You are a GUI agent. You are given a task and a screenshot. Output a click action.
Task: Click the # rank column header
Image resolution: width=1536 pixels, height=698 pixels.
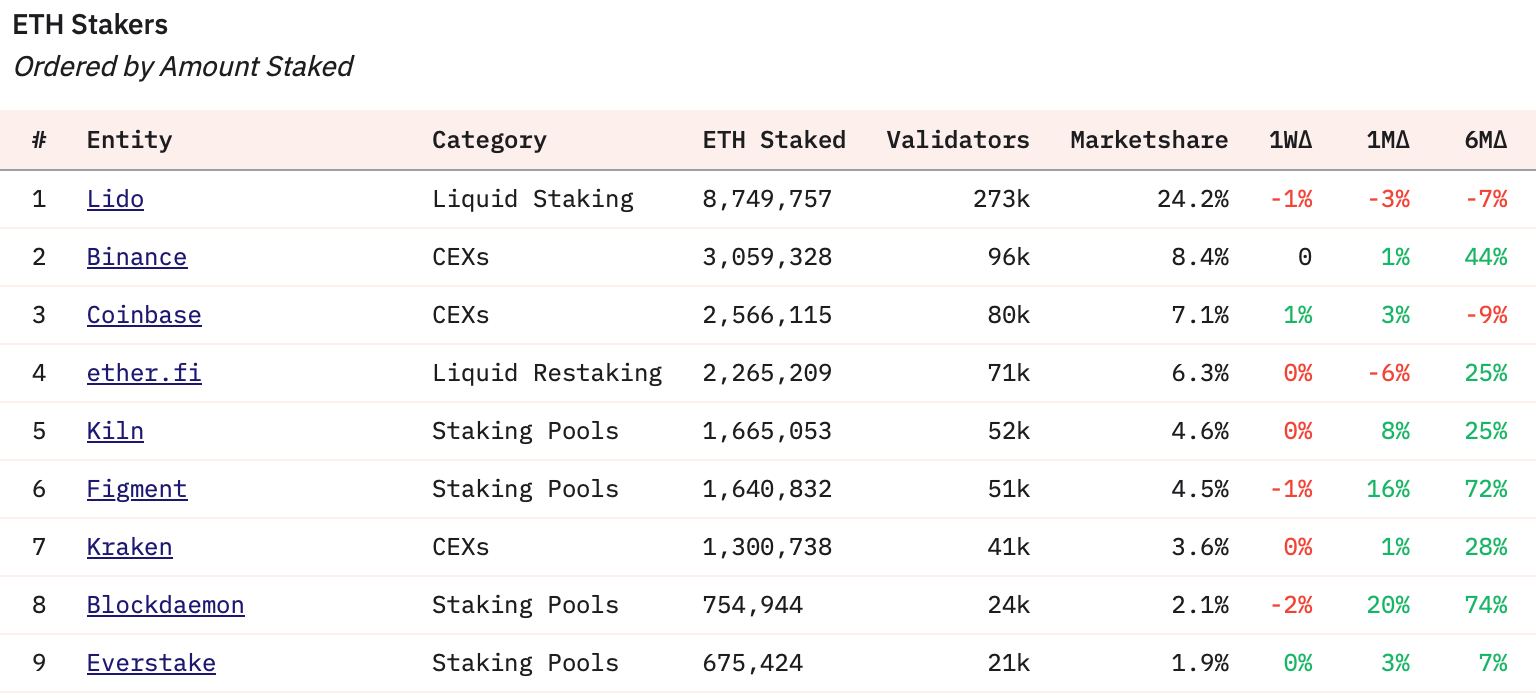(39, 140)
